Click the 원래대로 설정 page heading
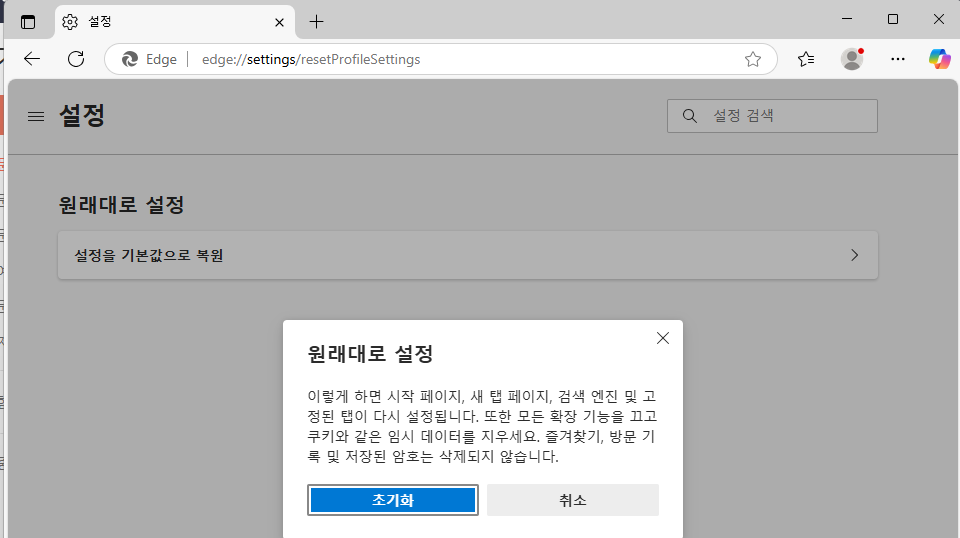Image resolution: width=960 pixels, height=538 pixels. [121, 204]
